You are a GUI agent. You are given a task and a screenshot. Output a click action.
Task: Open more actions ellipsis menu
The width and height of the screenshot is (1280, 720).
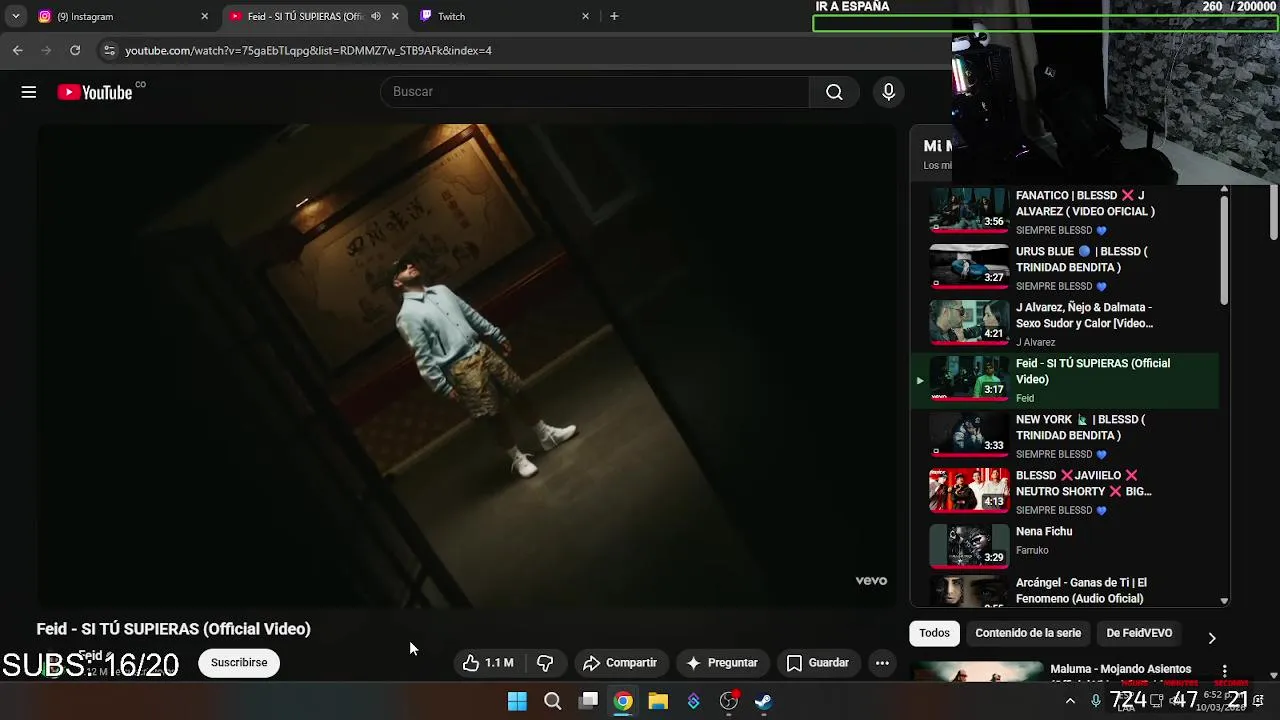[882, 663]
